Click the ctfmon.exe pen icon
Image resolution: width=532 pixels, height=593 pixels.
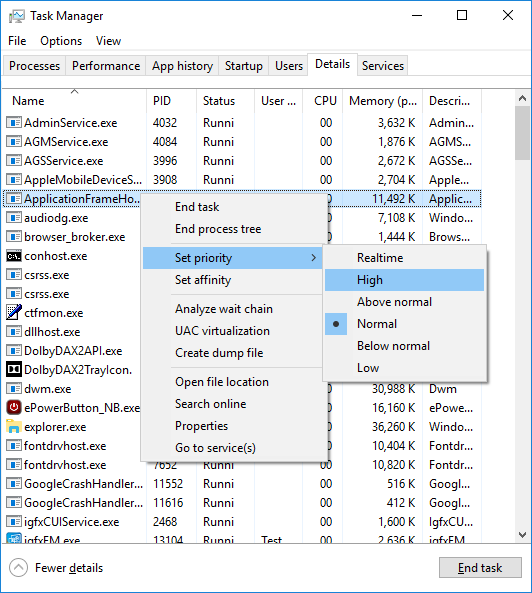click(x=14, y=312)
